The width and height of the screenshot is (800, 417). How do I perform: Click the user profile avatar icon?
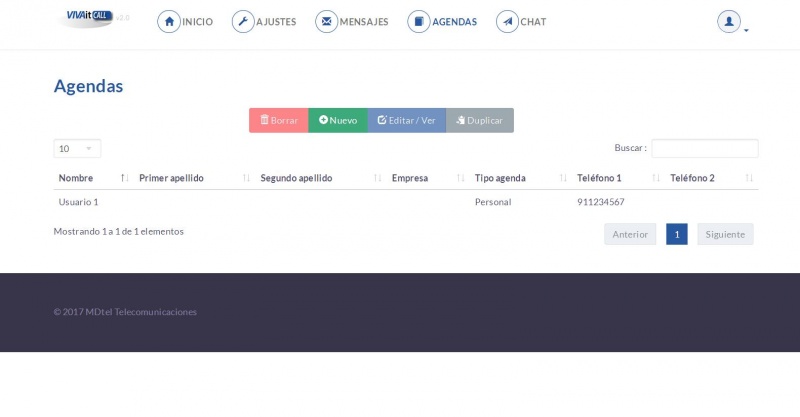coord(729,21)
